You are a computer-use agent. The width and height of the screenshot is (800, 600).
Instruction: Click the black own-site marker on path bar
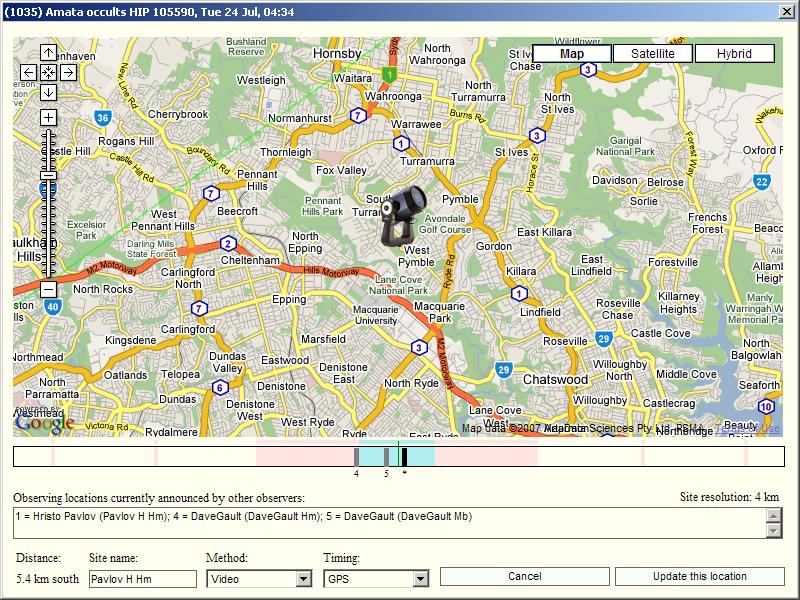(405, 457)
